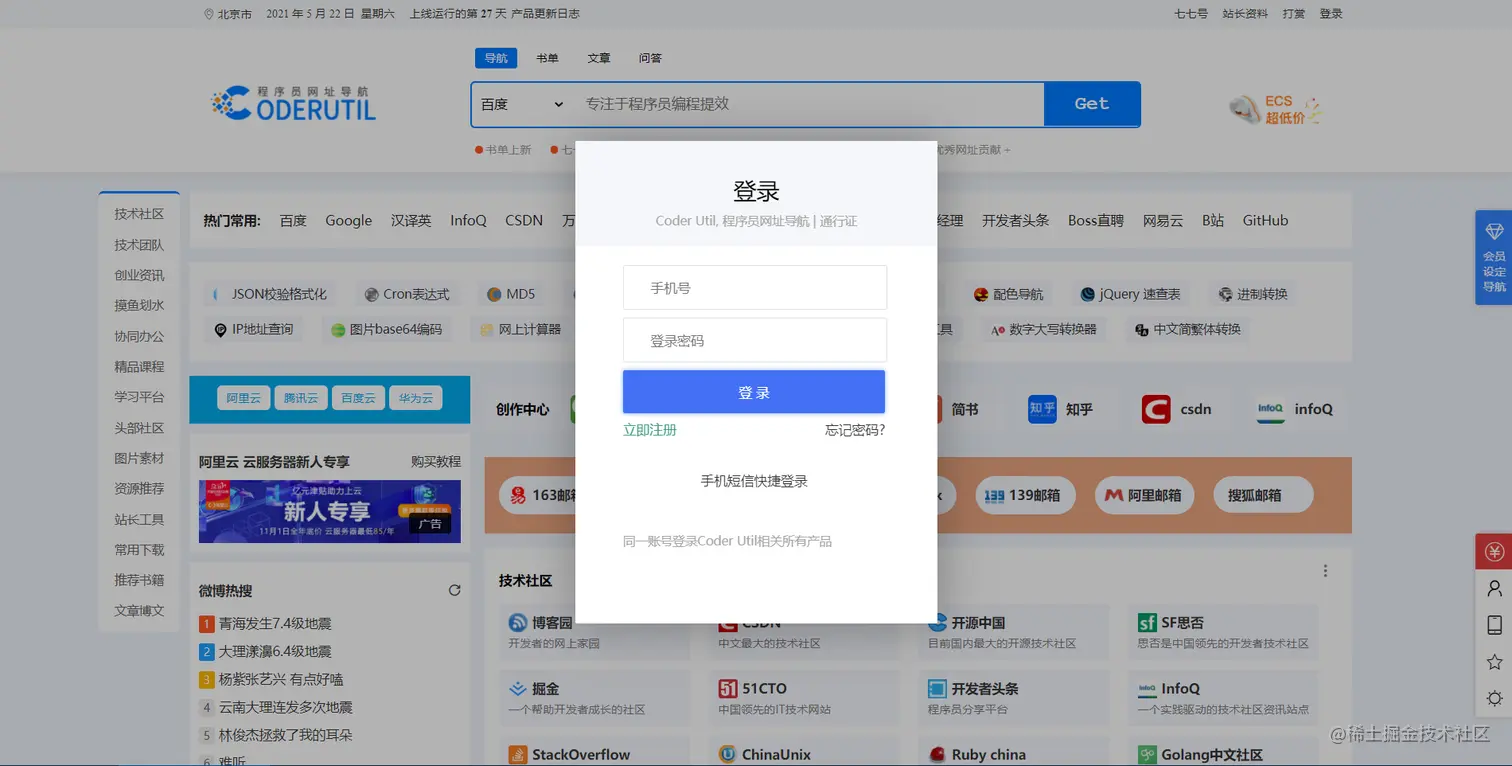Open the IP地址查询 tool
Viewport: 1512px width, 766px height.
tap(254, 329)
